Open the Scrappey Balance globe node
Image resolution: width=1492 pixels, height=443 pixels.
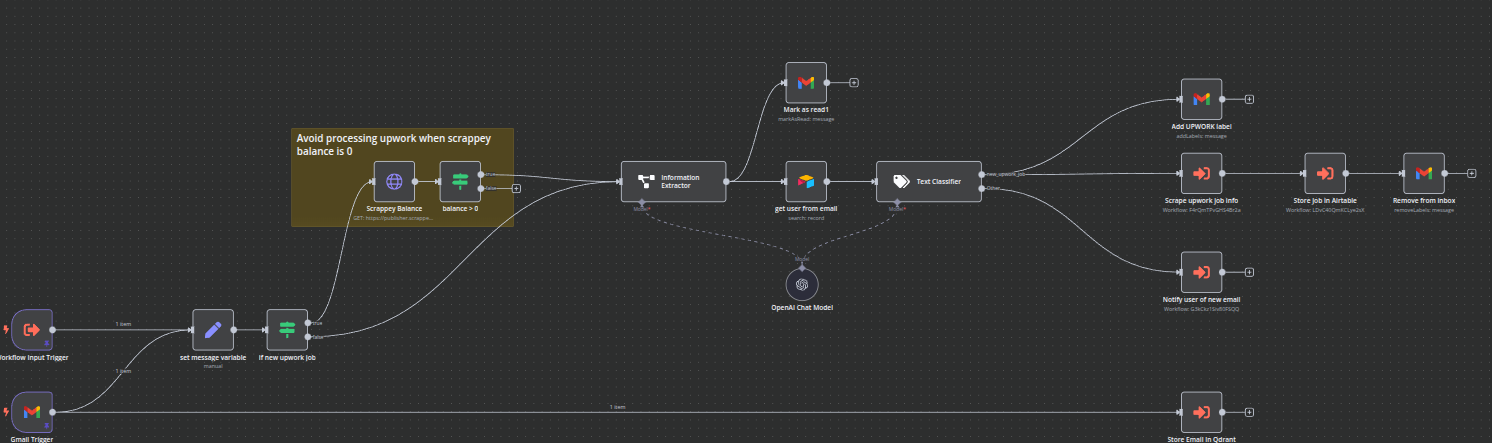(x=394, y=181)
